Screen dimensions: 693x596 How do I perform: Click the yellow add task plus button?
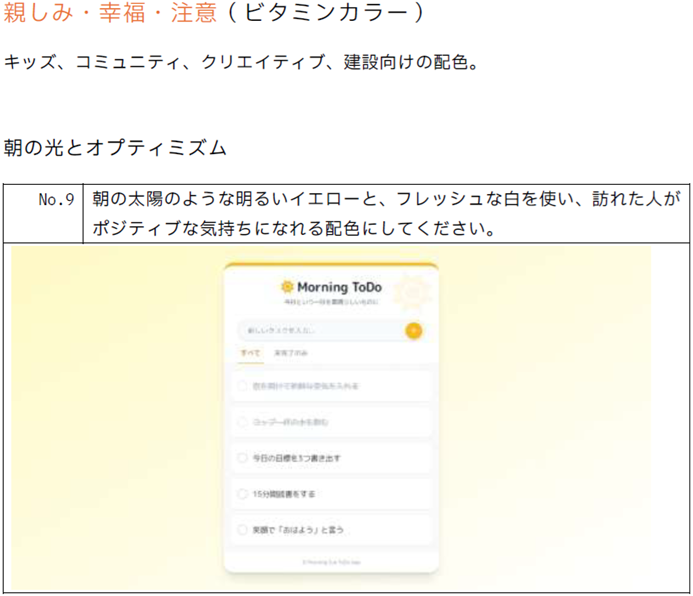pos(414,331)
